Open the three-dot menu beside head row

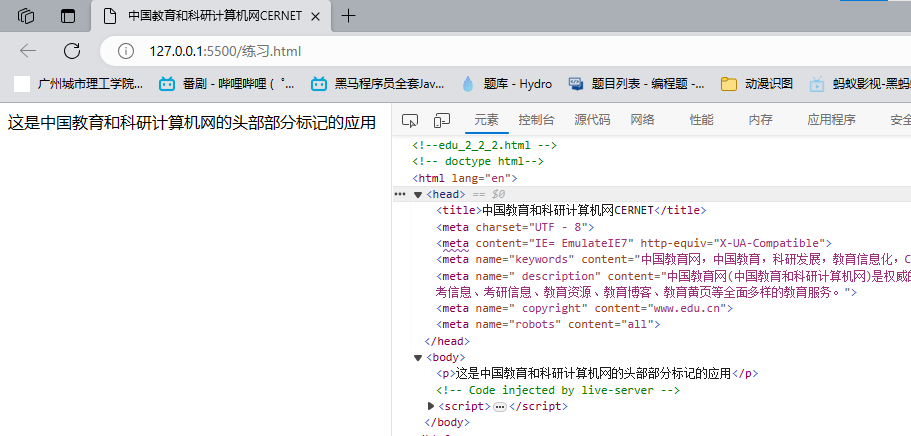click(400, 194)
